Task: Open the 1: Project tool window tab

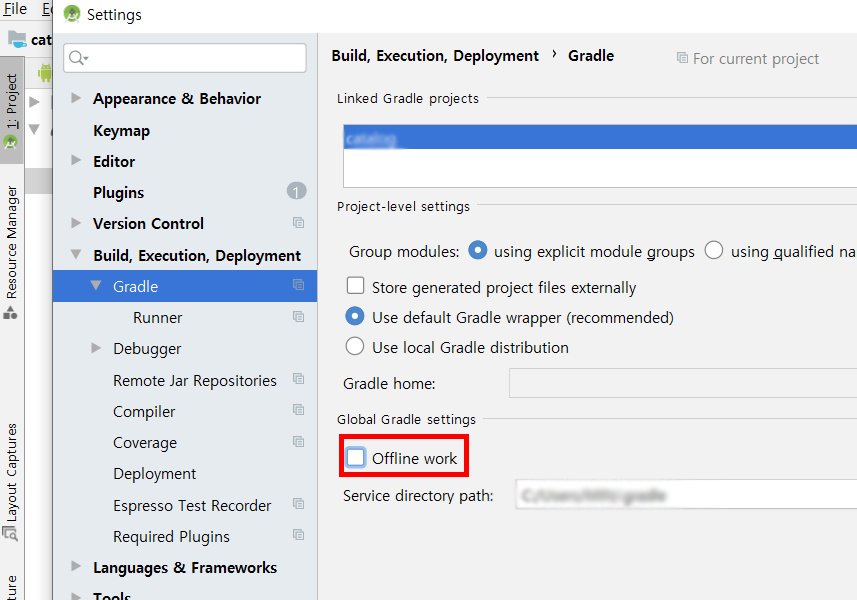Action: coord(11,110)
